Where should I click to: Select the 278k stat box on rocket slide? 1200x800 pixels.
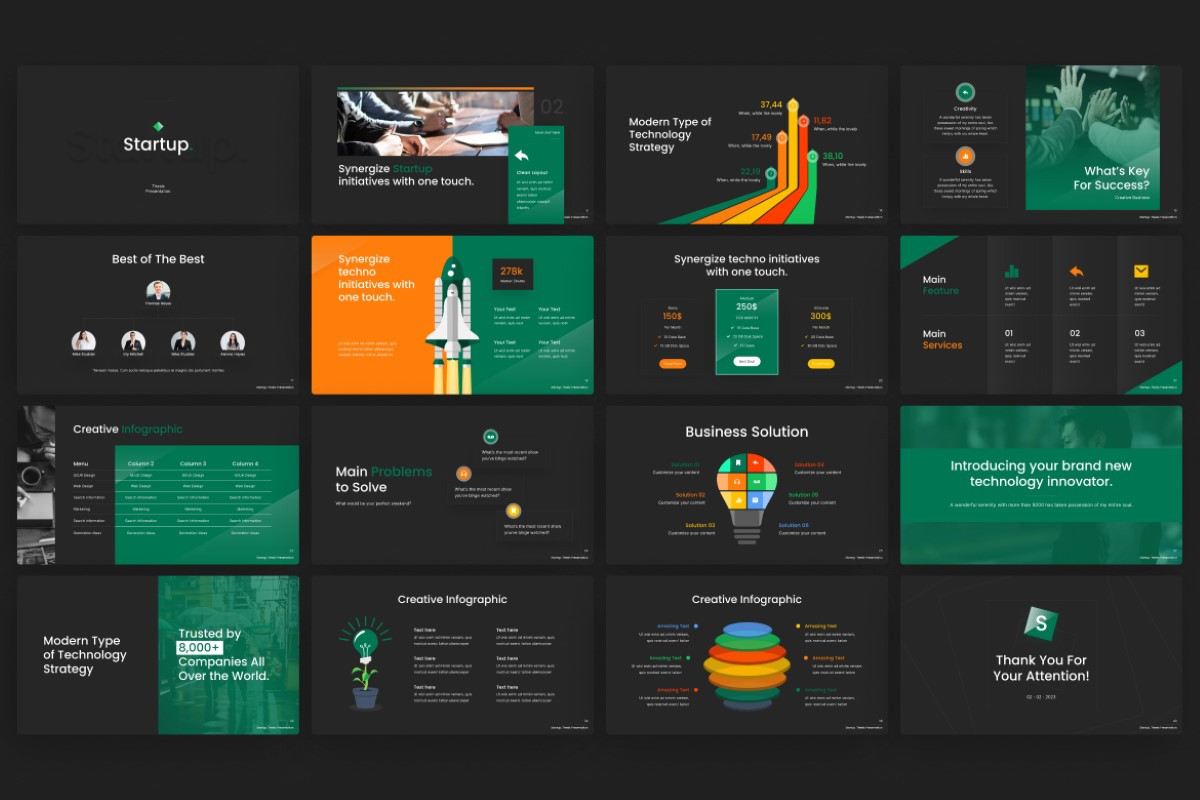pyautogui.click(x=512, y=274)
